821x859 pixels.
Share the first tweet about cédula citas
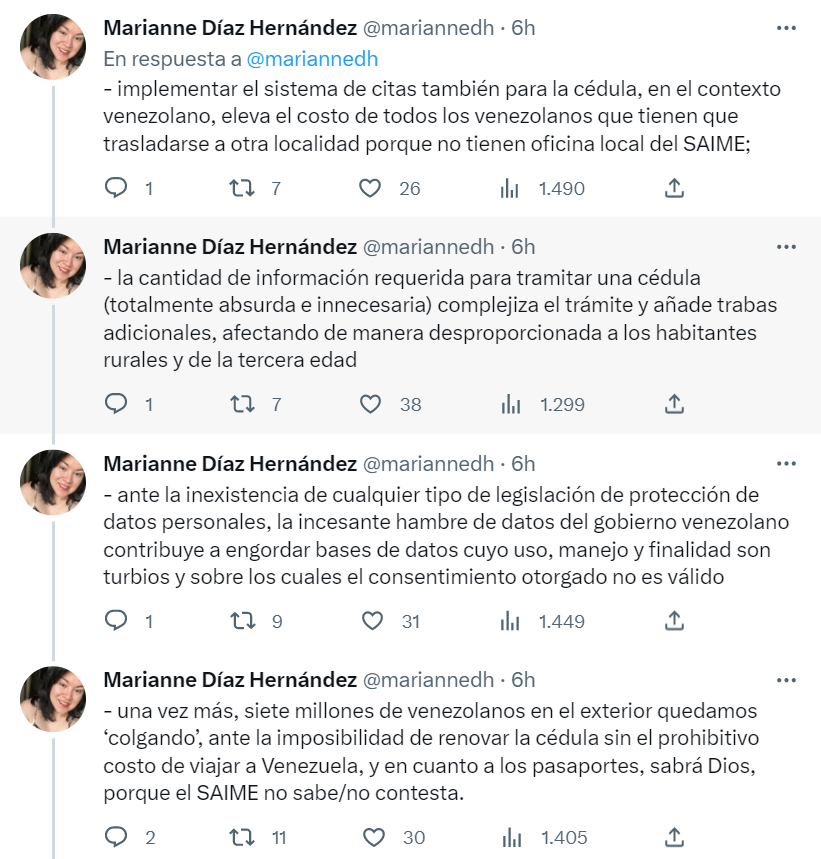point(674,188)
